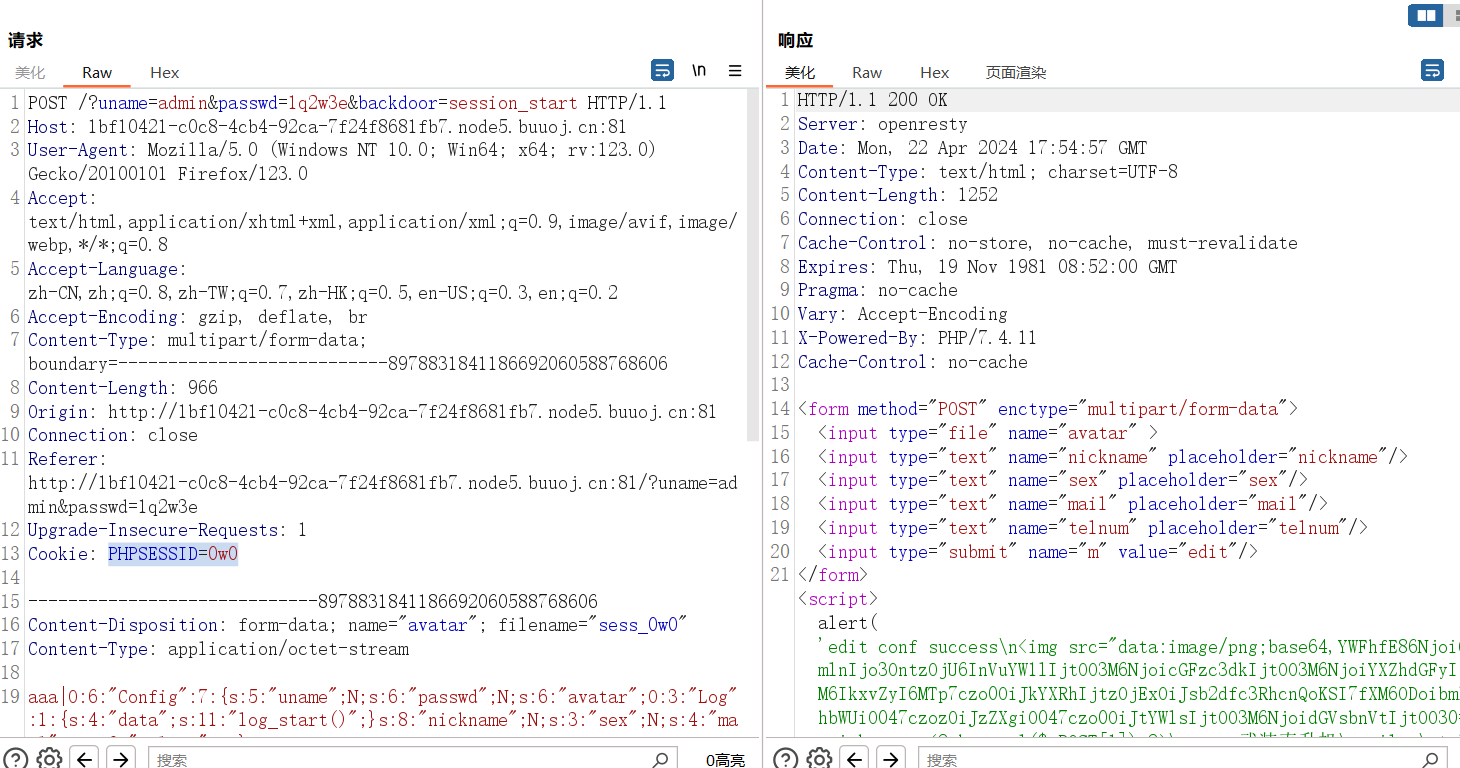Click the <script> tag line in response
The image size is (1460, 768).
coord(837,599)
